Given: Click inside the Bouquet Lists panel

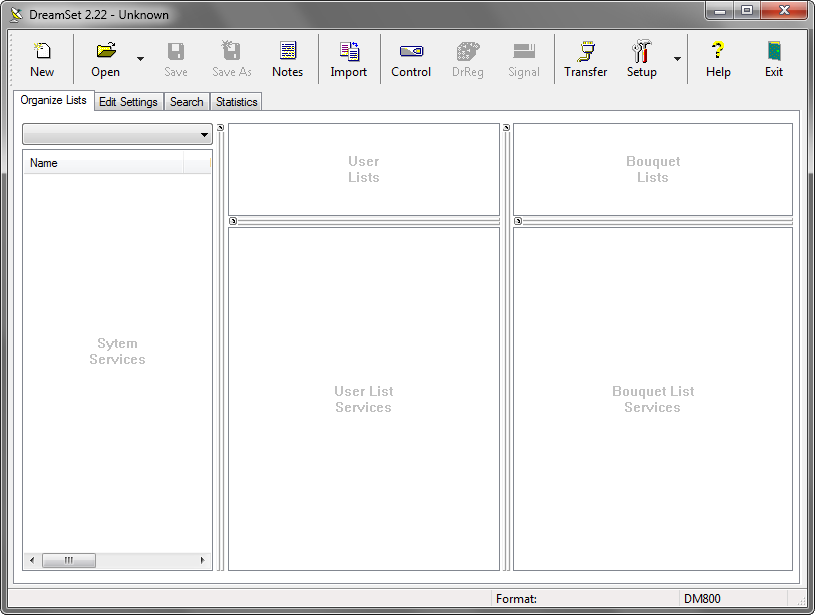Looking at the screenshot, I should point(653,169).
